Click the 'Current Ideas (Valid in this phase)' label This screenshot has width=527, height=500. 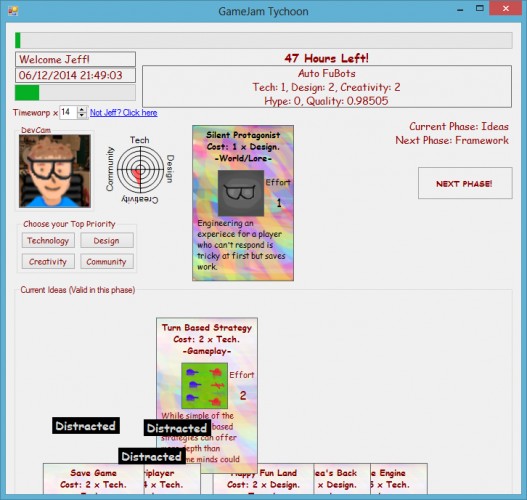(78, 290)
